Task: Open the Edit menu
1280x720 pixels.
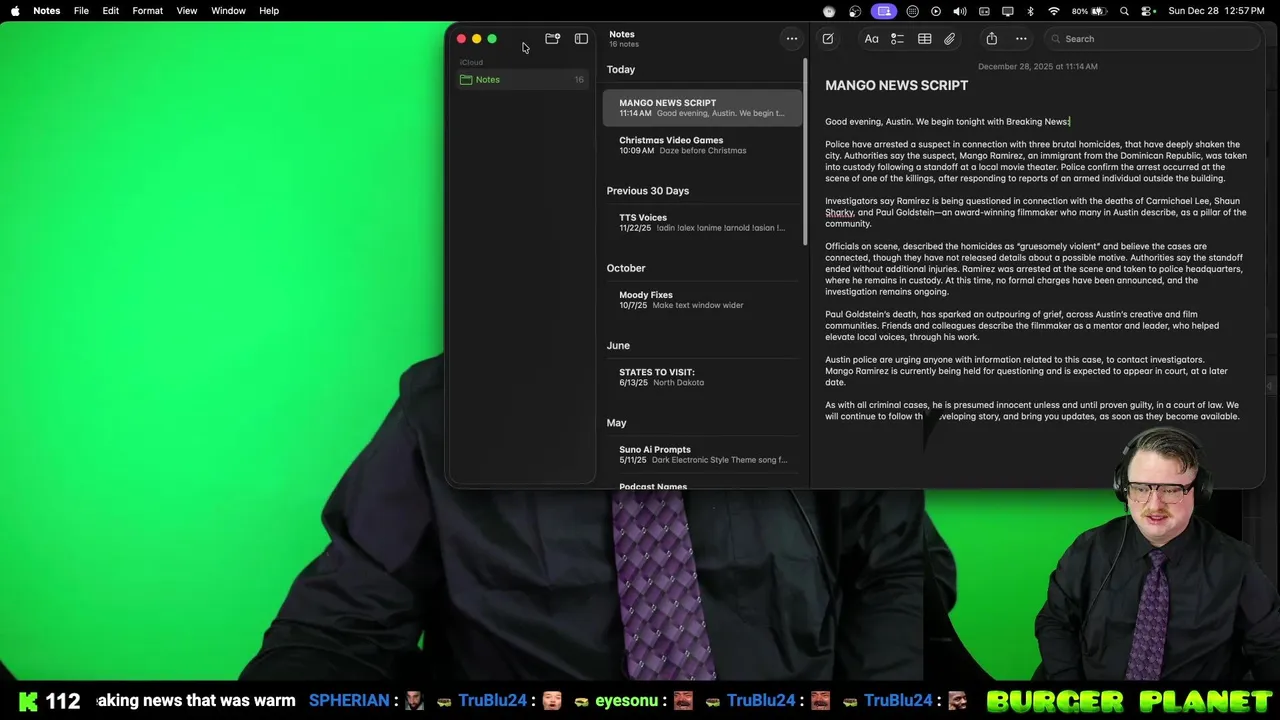Action: pyautogui.click(x=111, y=11)
